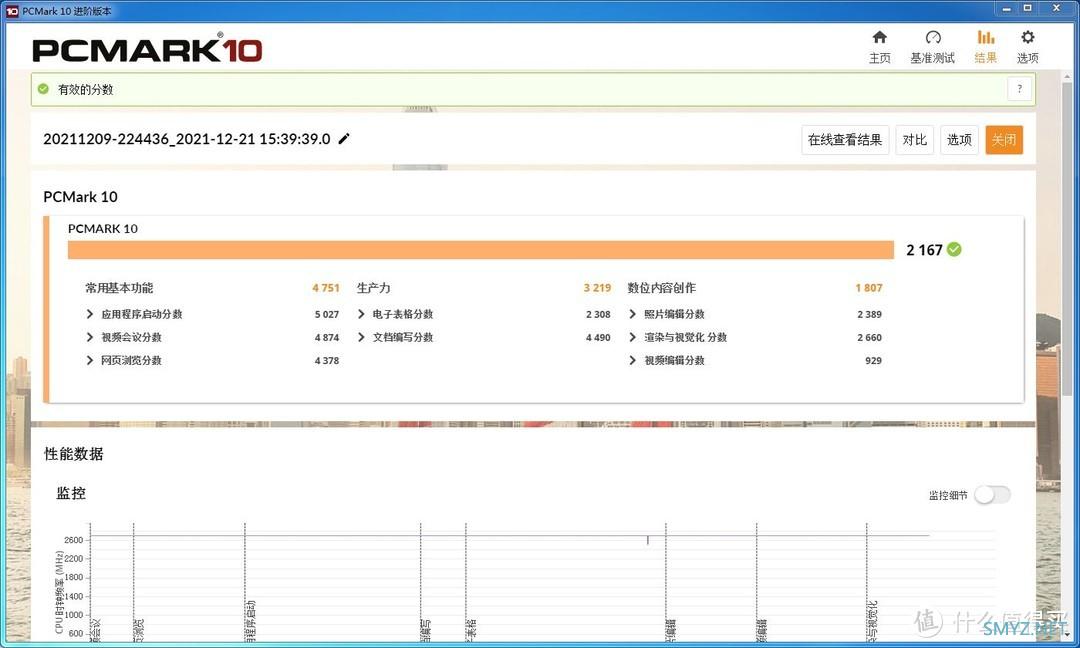Click the score value 5 027
This screenshot has width=1080, height=648.
click(x=327, y=314)
